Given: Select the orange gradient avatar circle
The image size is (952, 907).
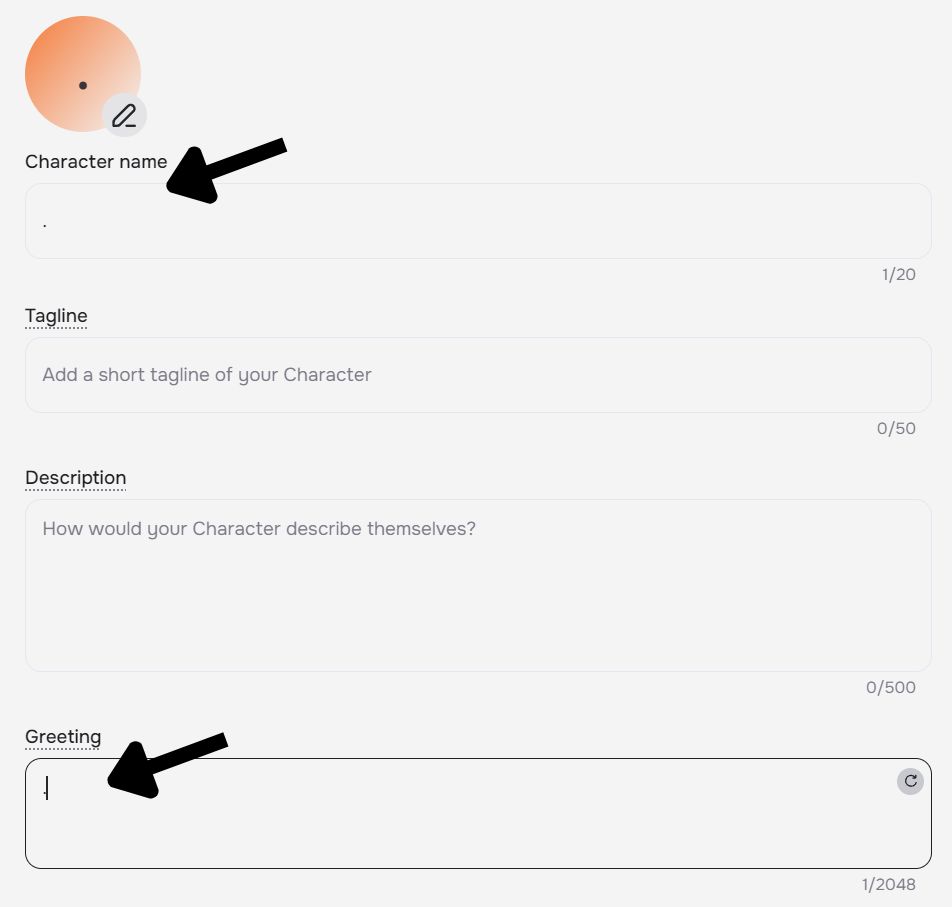Looking at the screenshot, I should click(83, 74).
